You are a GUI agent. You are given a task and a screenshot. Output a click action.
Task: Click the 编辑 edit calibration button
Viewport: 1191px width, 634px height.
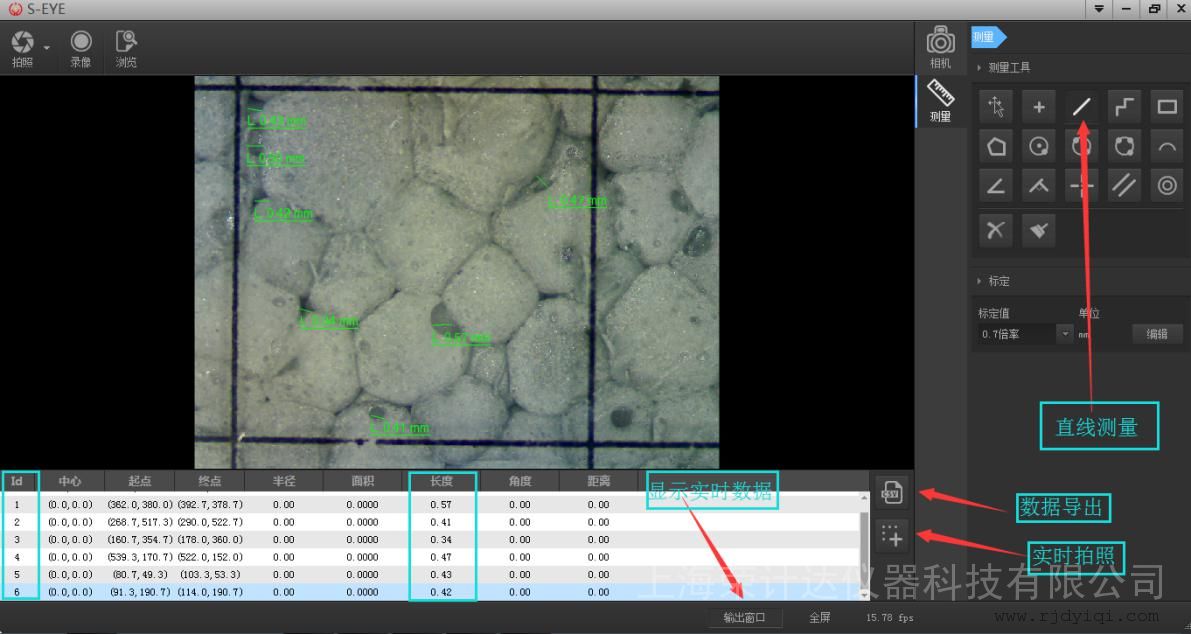1156,334
